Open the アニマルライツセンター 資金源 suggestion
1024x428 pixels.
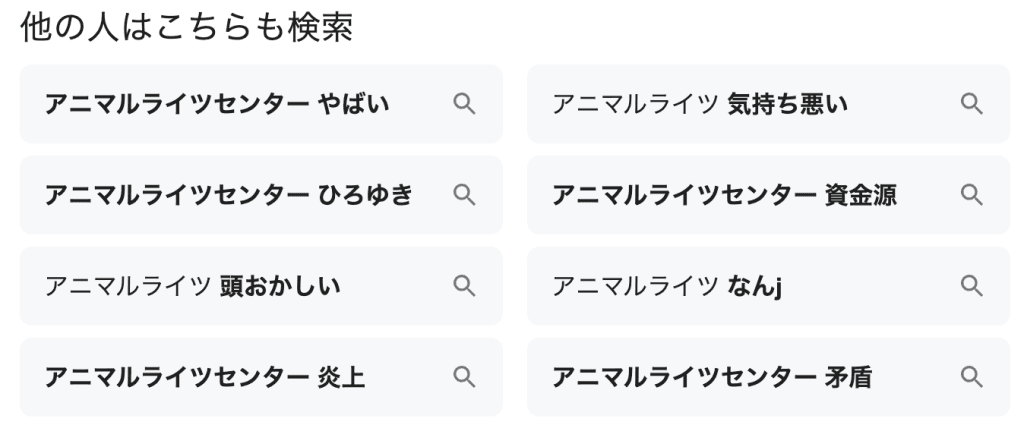click(x=724, y=195)
